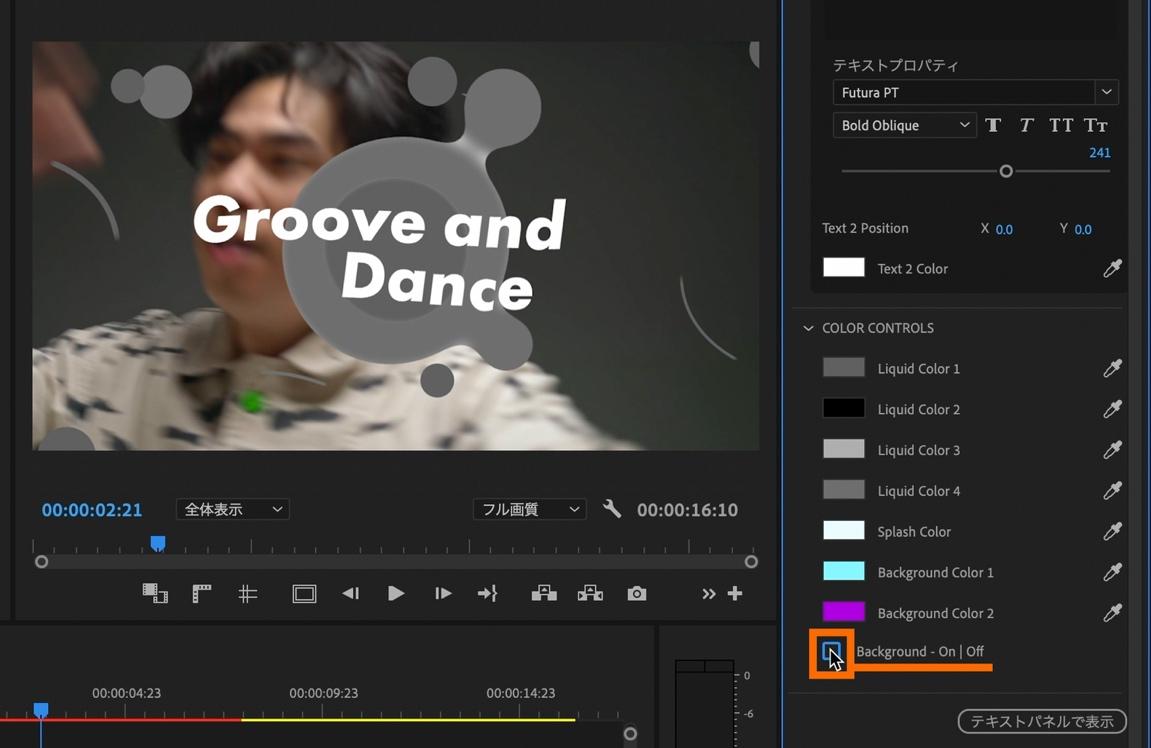Screen dimensions: 1151x748
Task: Use the eyedropper for Background Color 2
Action: tap(1112, 613)
